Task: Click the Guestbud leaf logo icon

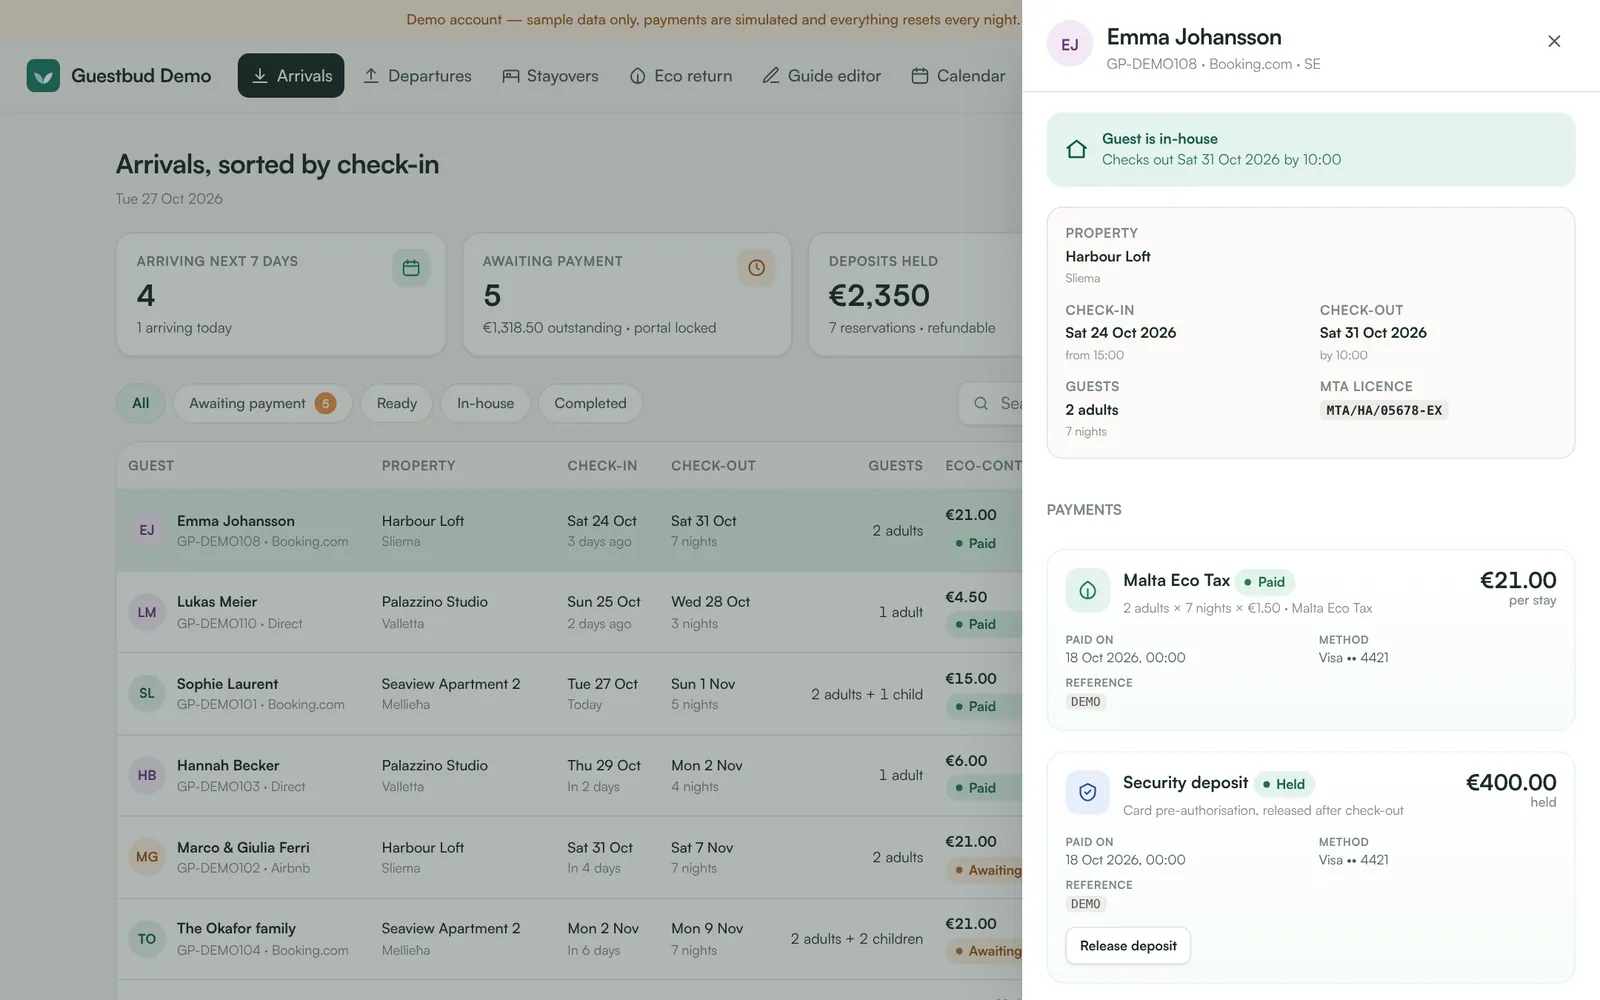Action: (43, 76)
